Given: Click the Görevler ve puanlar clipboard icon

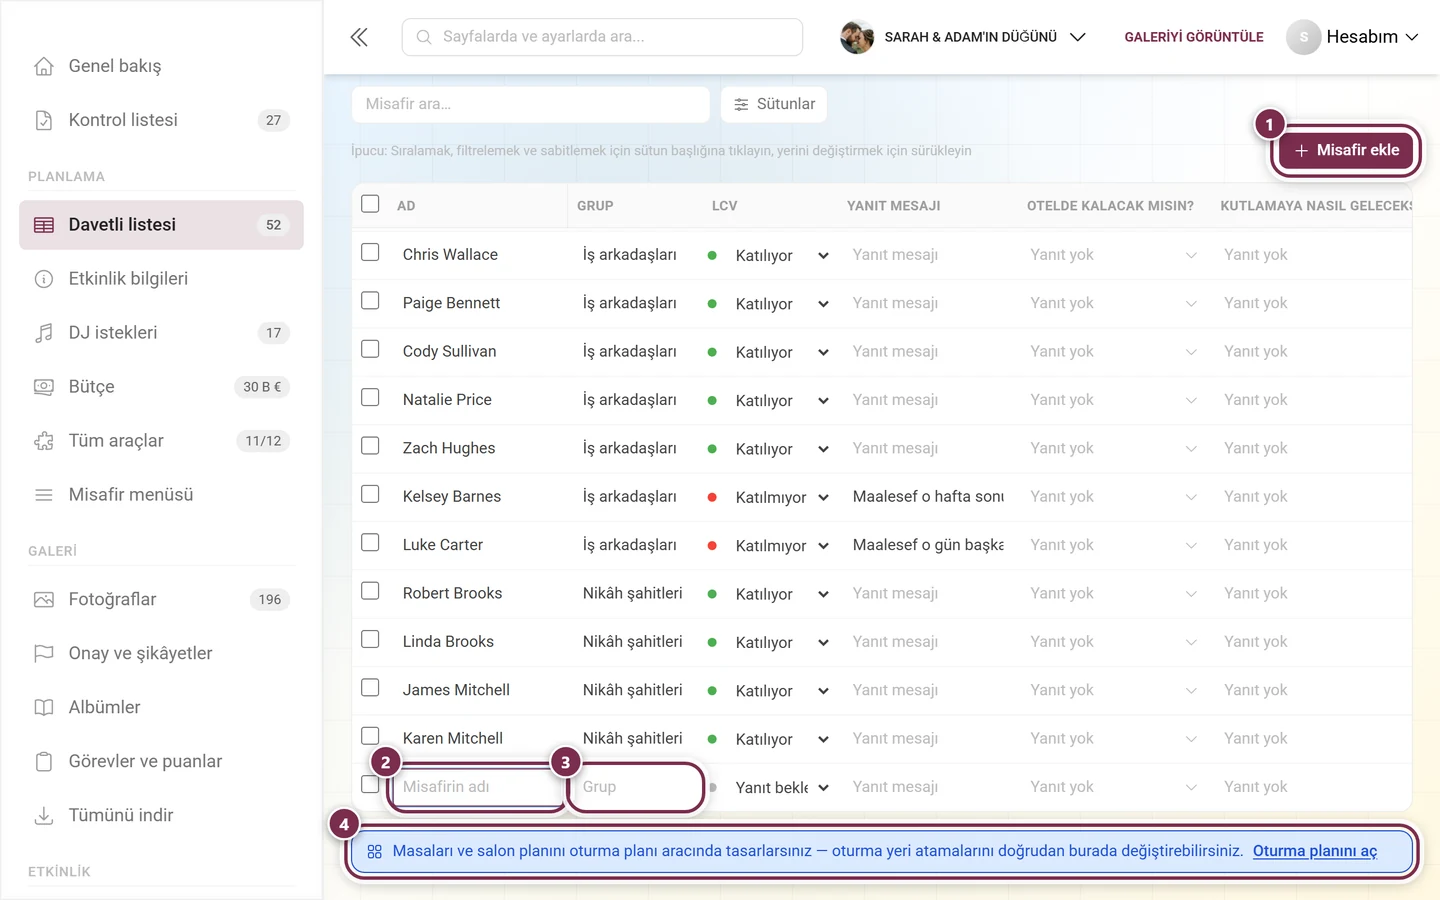Looking at the screenshot, I should [44, 762].
